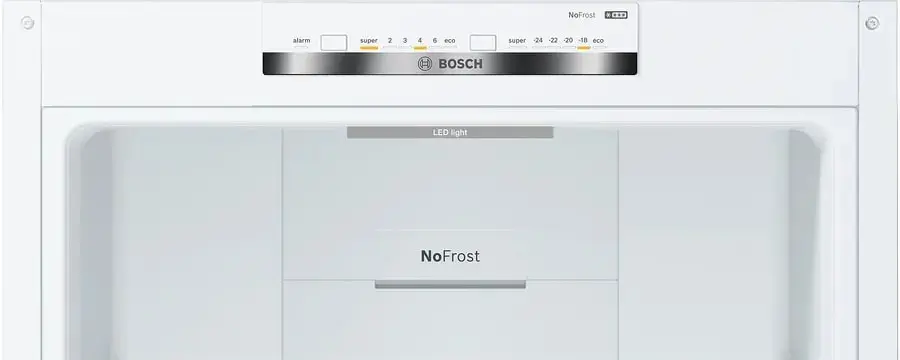This screenshot has height=360, width=900.
Task: Select the freezer super freezing setting
Action: point(517,41)
